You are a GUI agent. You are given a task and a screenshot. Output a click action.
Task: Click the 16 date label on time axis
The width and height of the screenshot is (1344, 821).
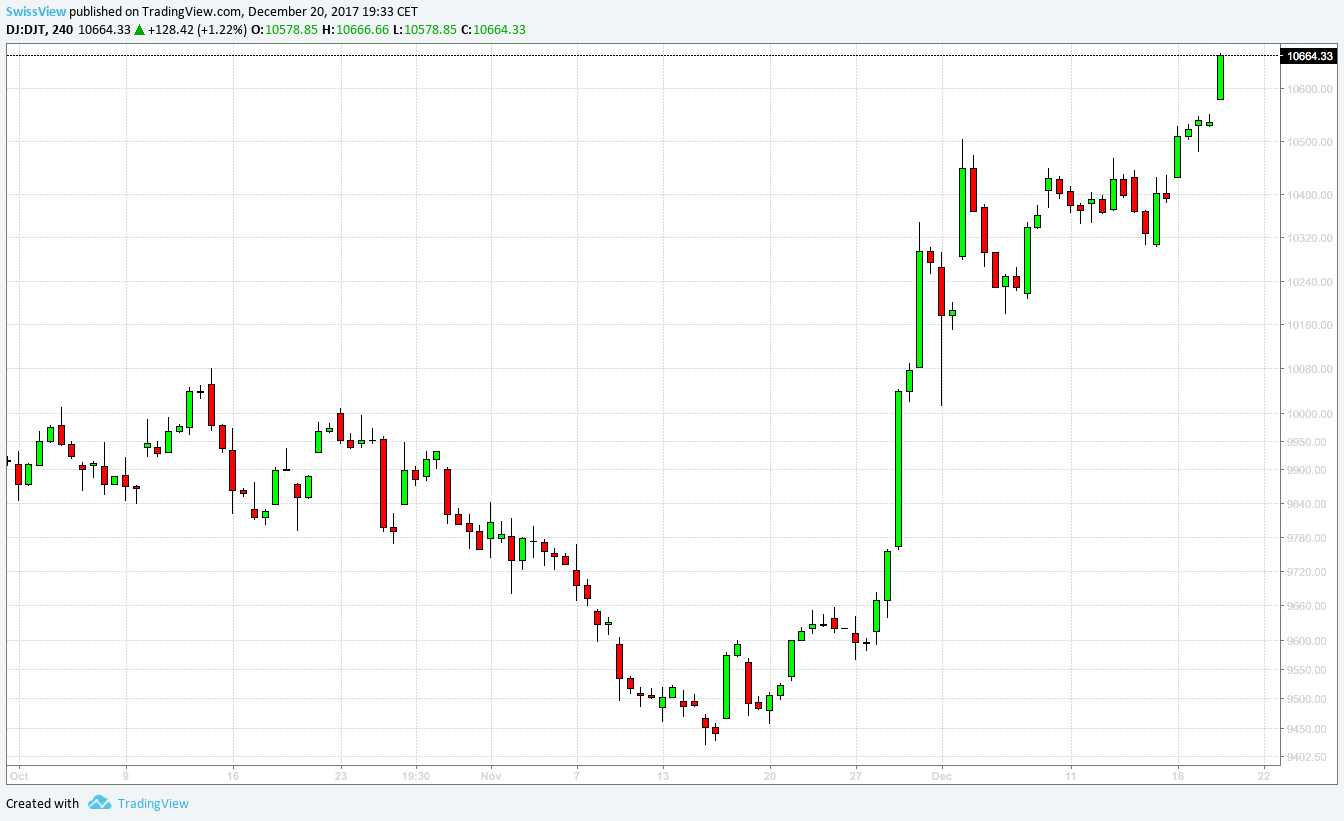tap(233, 775)
